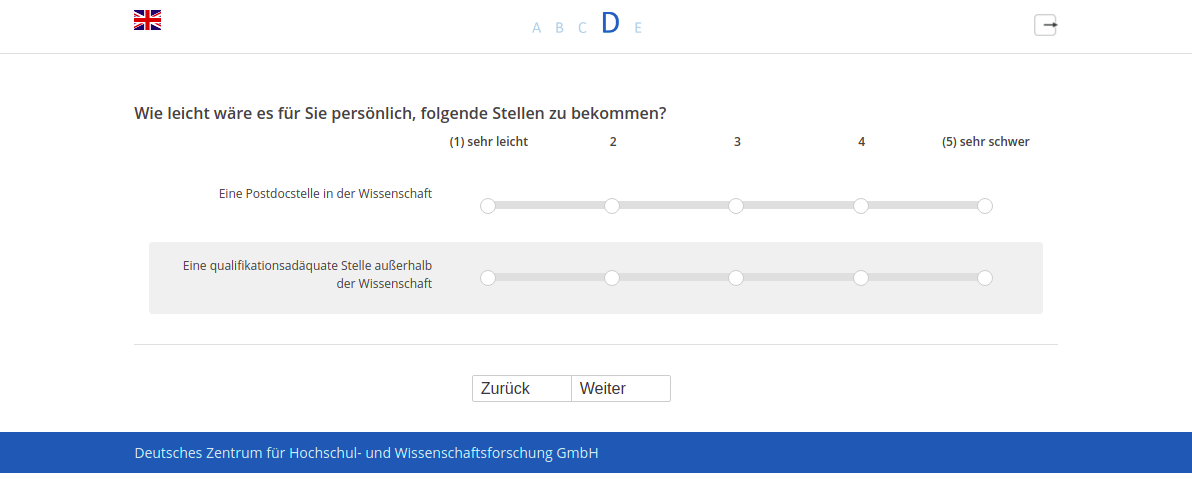The image size is (1192, 482).
Task: Rate Stelle außerhalb der Wissenschaft as 3
Action: tap(736, 277)
